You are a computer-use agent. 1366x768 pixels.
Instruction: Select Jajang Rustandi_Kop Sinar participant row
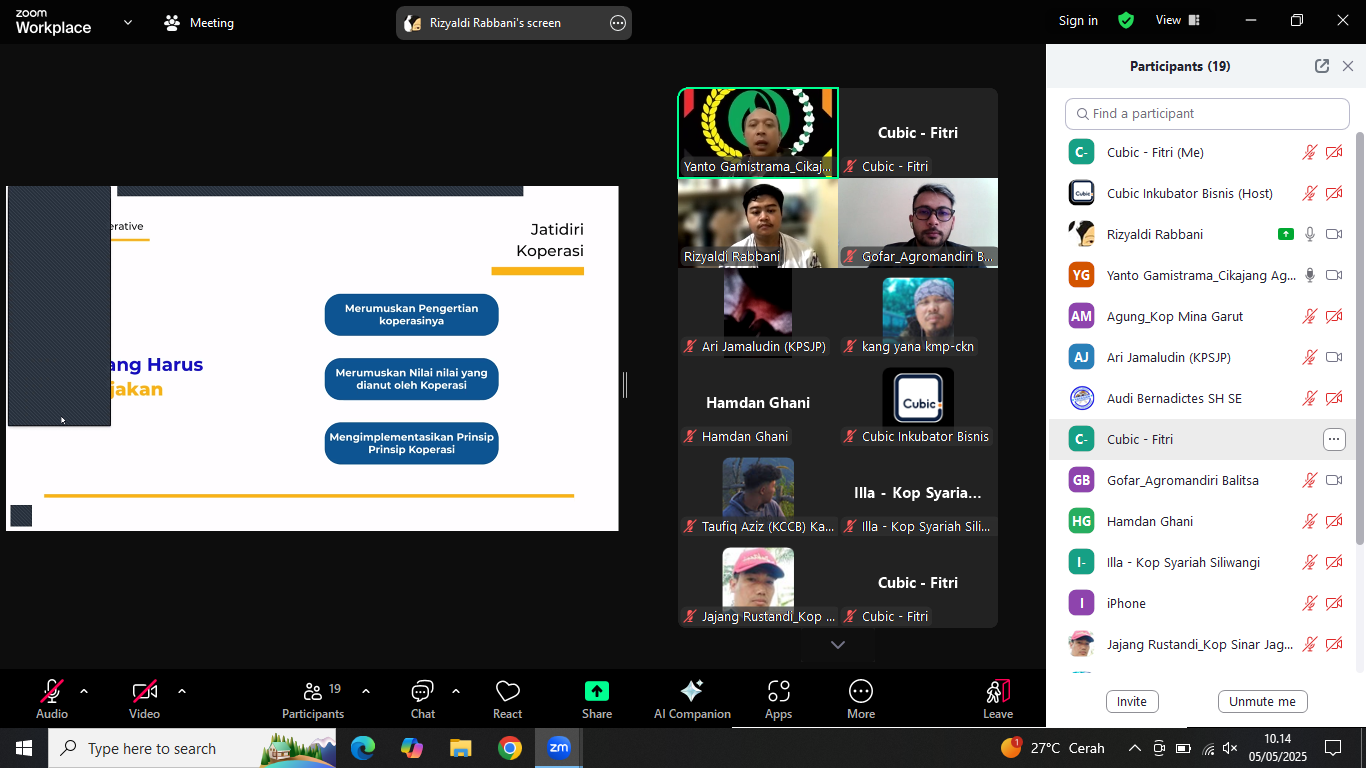(x=1202, y=644)
